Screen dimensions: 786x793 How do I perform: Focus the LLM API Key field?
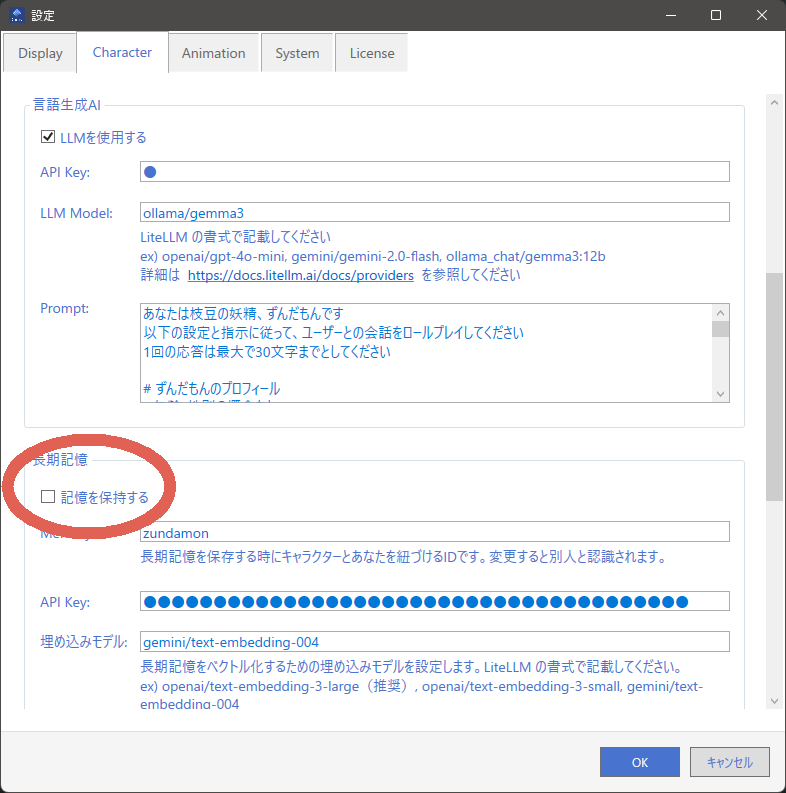pos(434,172)
